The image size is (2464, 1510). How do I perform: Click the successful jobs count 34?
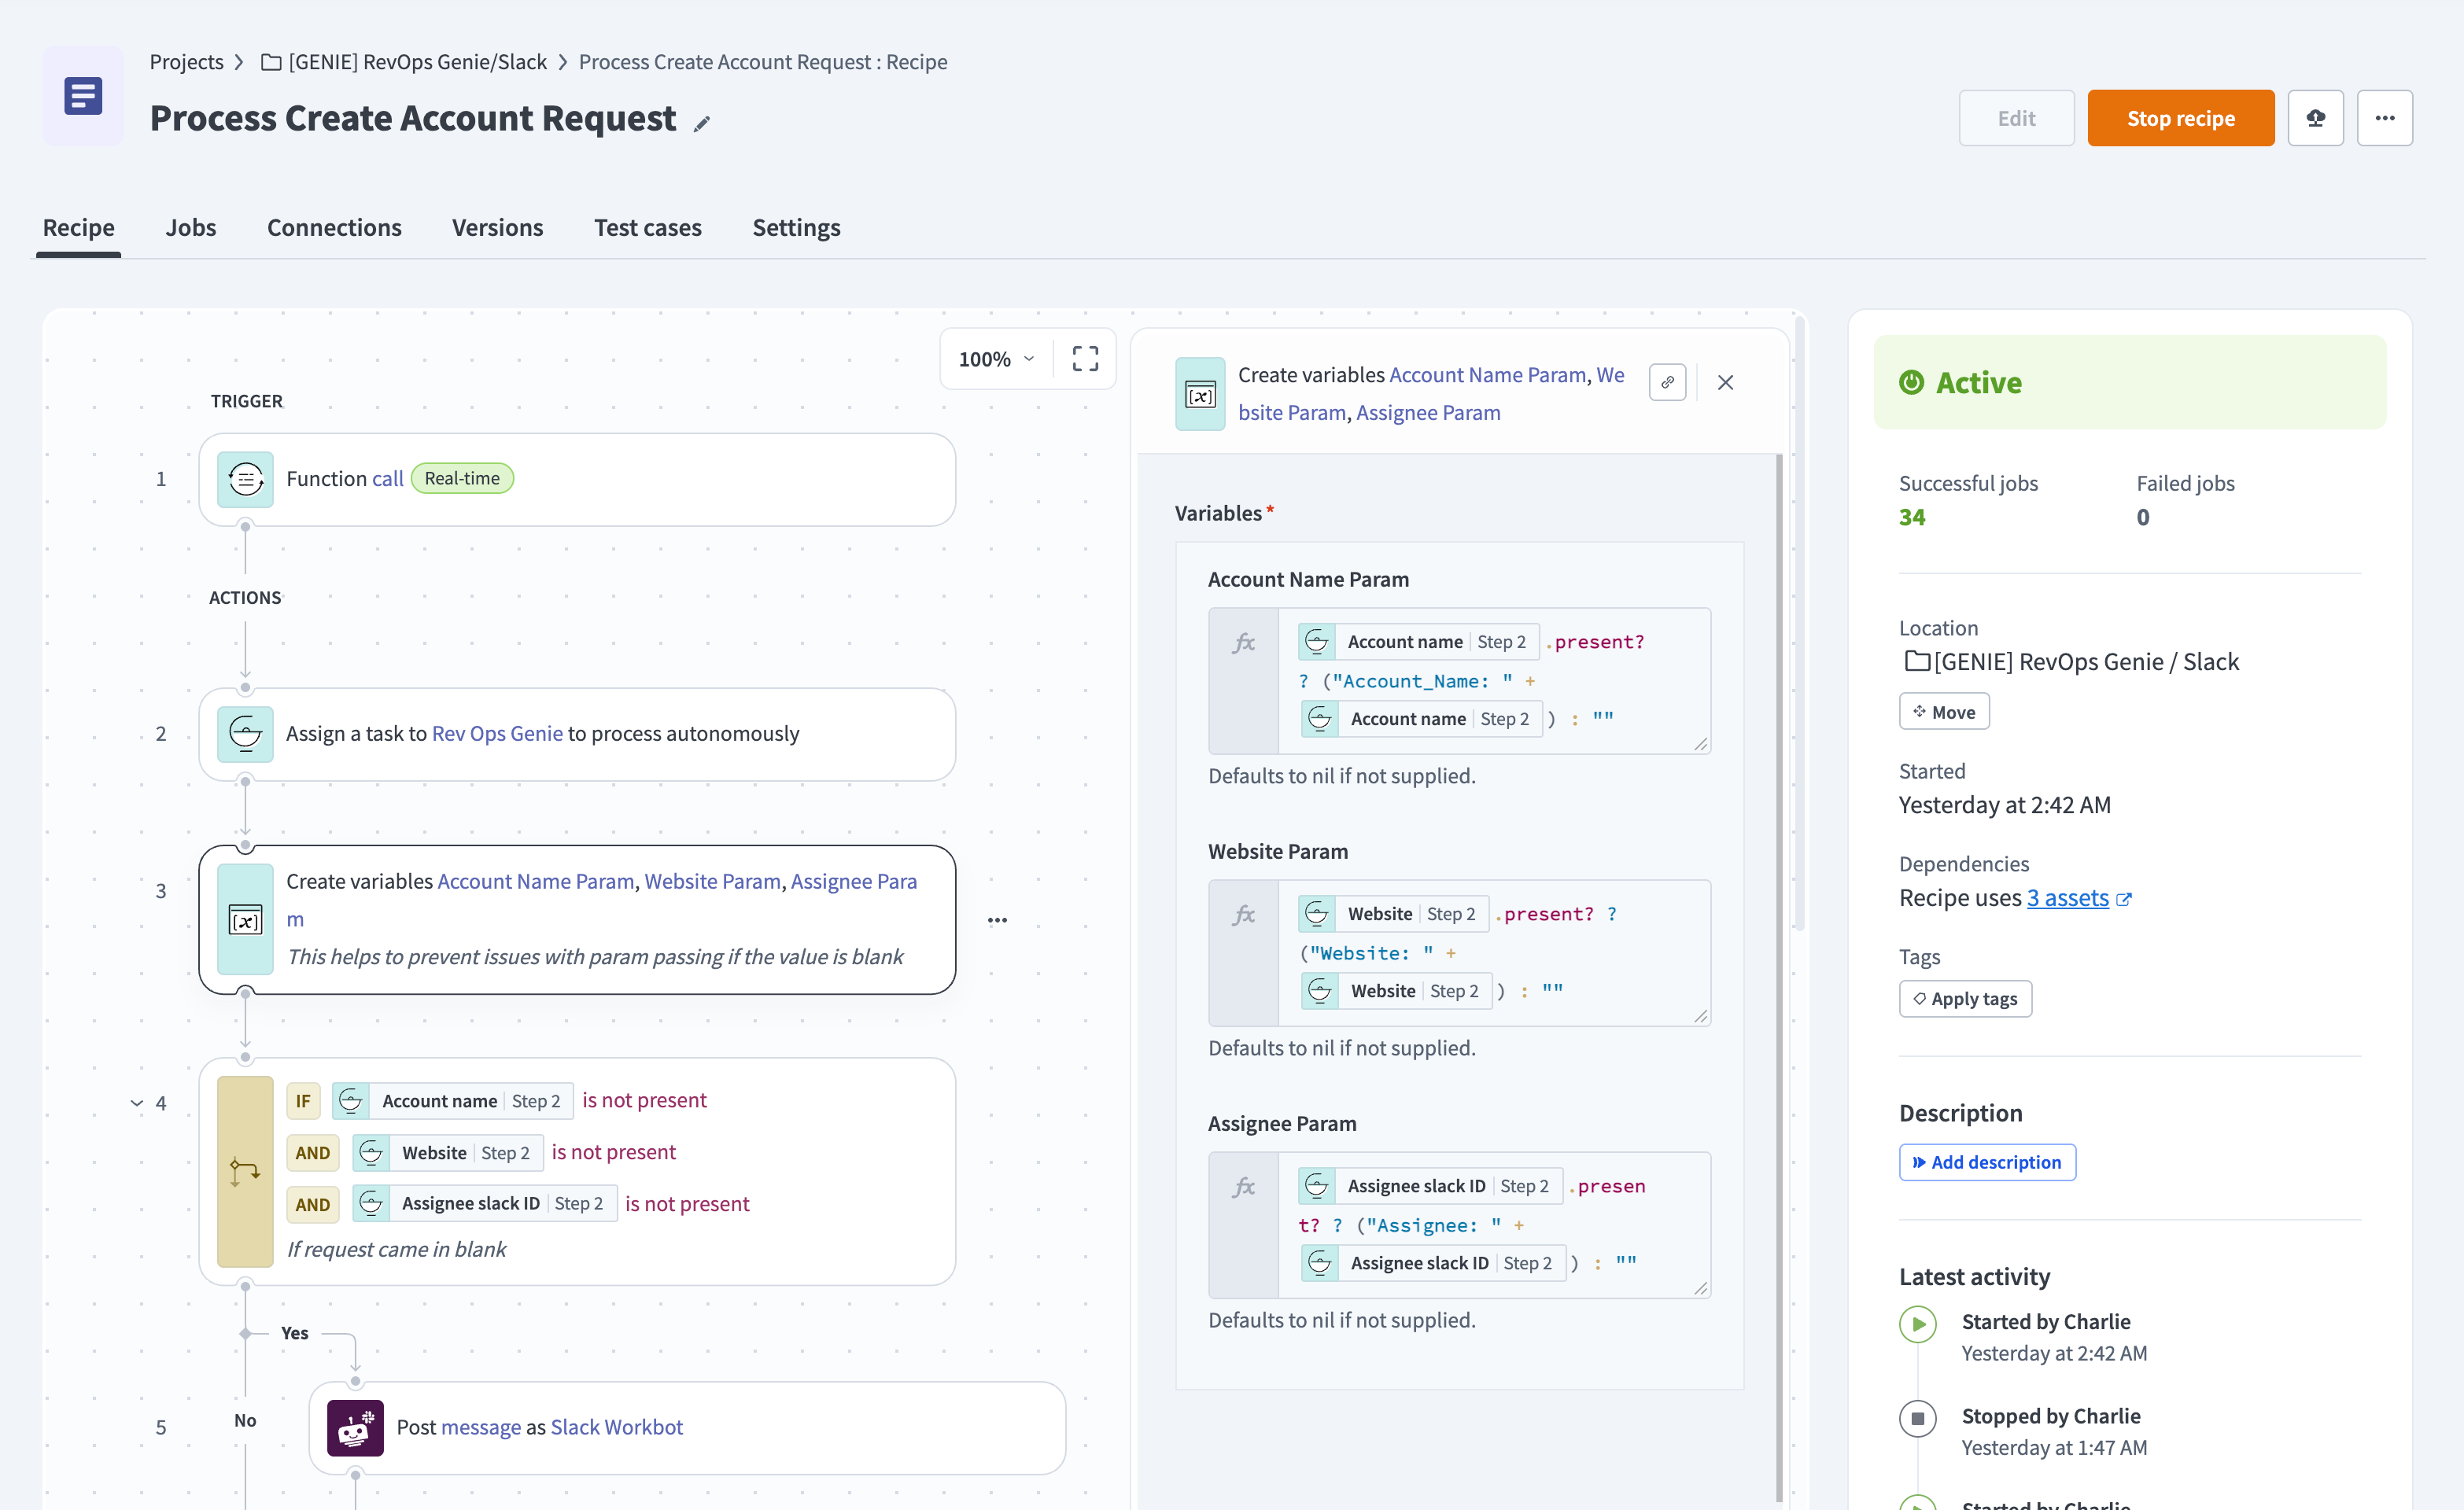tap(1911, 518)
